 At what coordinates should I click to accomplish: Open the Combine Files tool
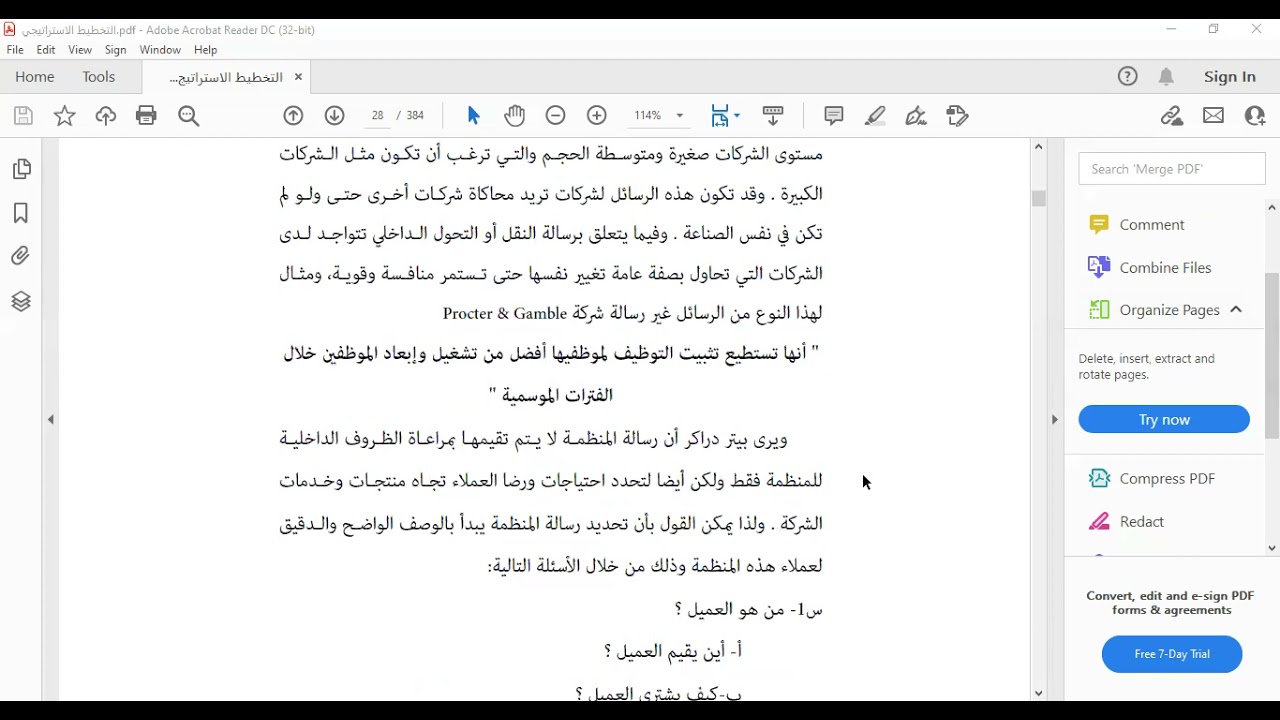1151,267
